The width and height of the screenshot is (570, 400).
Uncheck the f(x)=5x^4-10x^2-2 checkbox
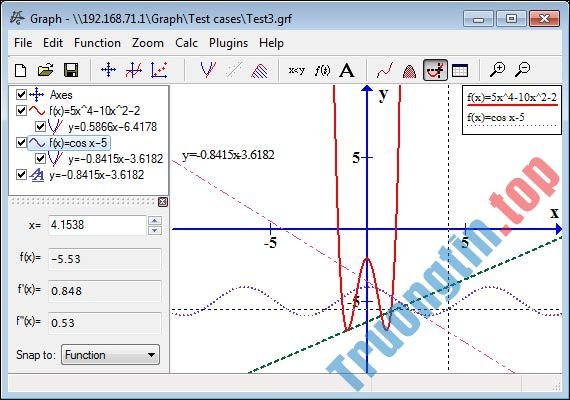[21, 110]
